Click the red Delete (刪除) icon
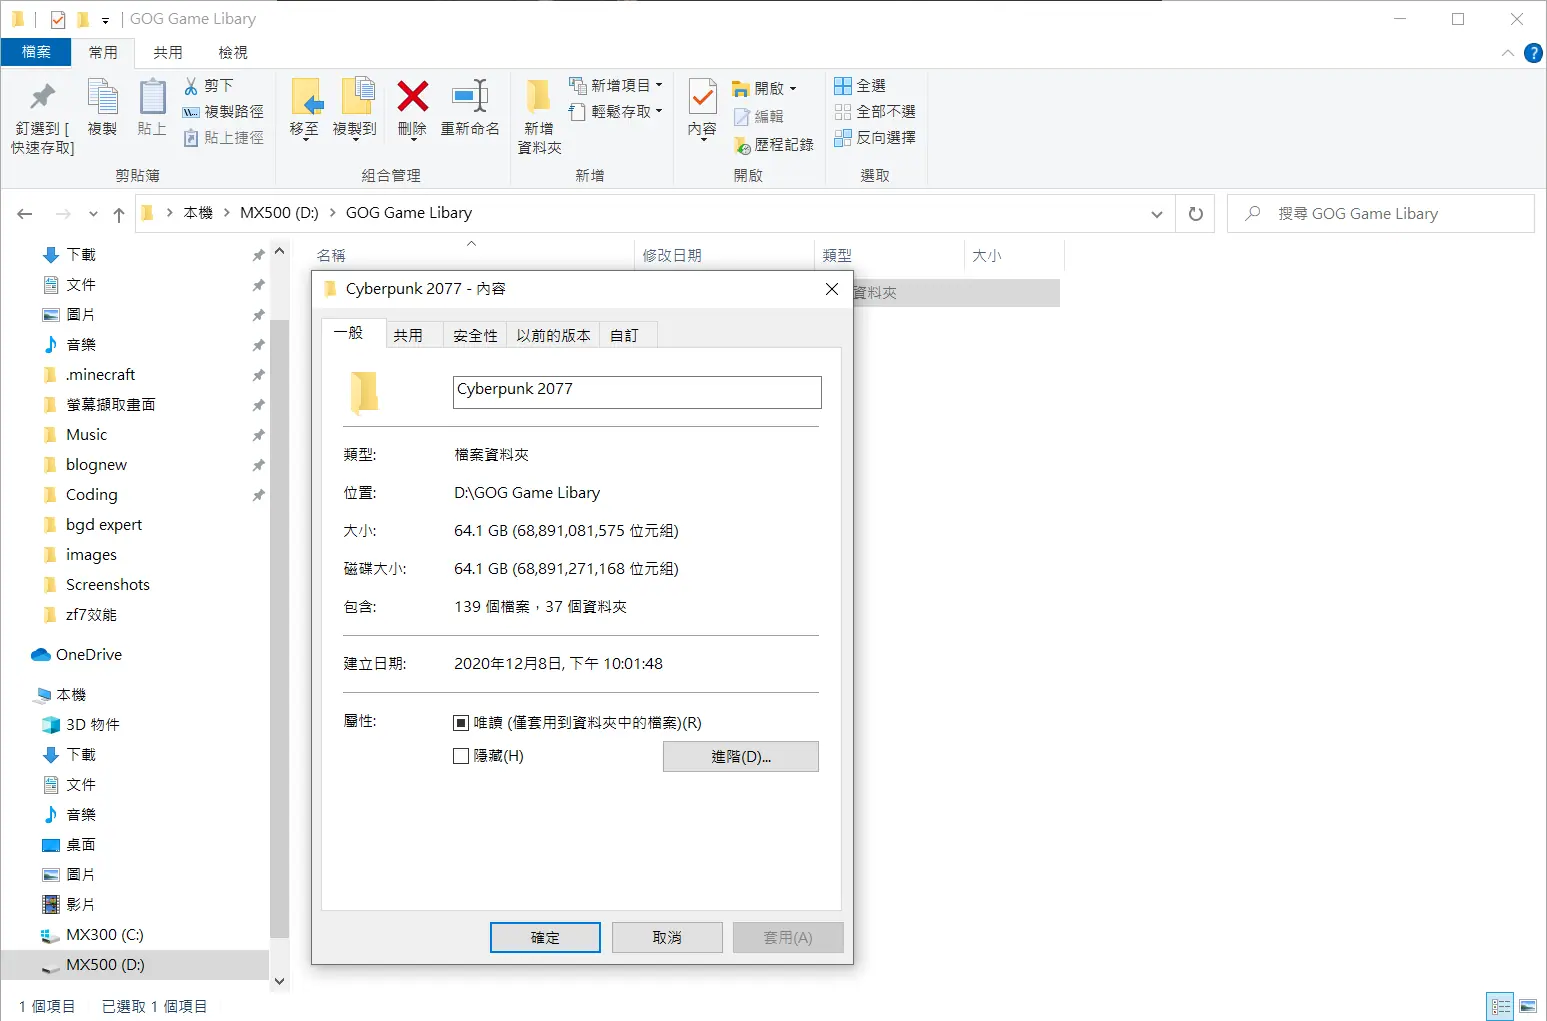Image resolution: width=1547 pixels, height=1021 pixels. [x=412, y=97]
